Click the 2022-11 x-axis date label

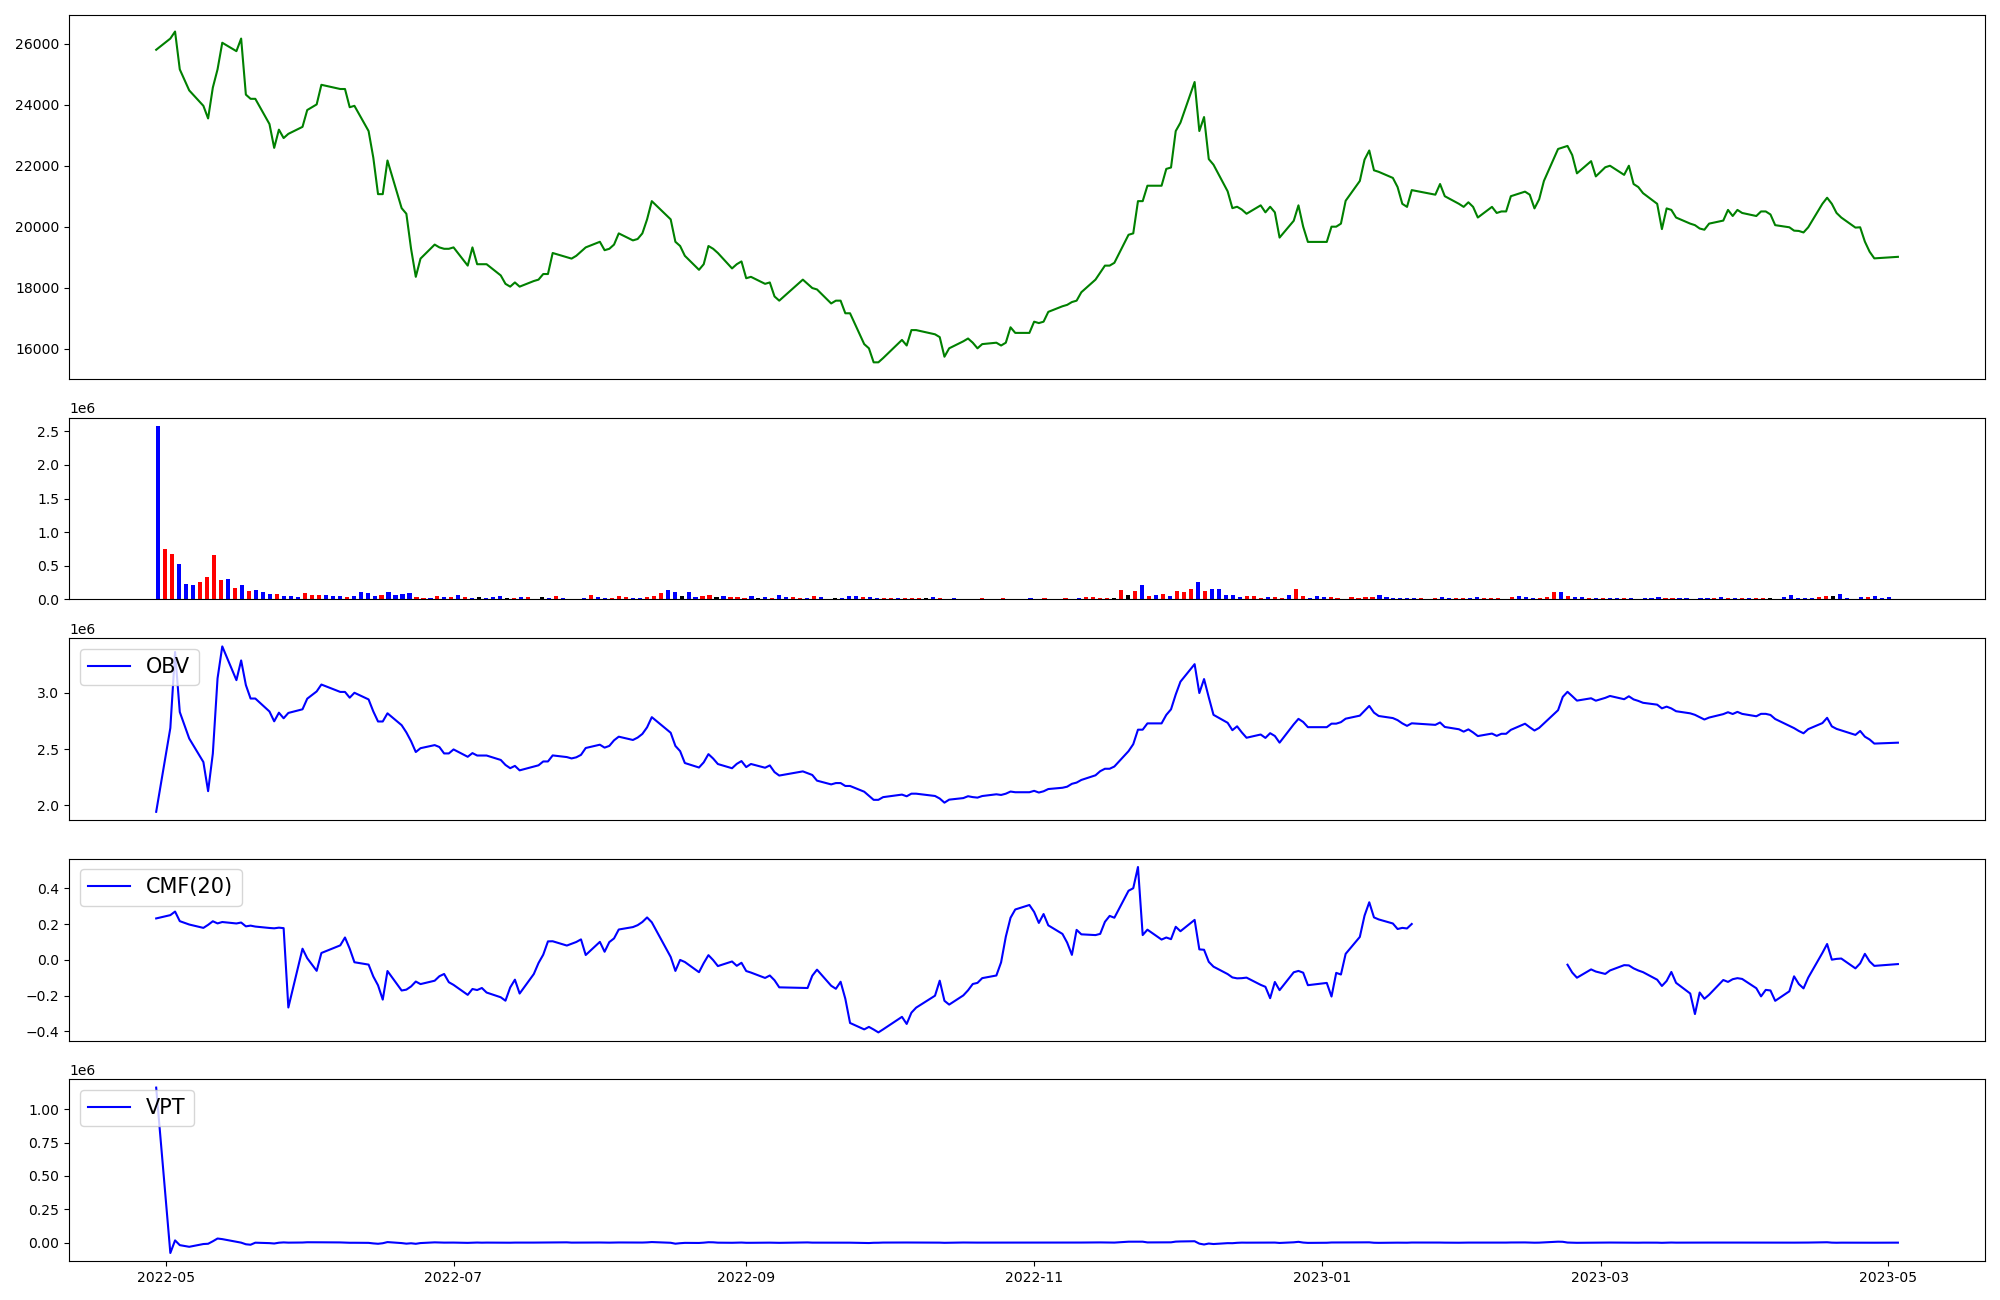1033,1277
